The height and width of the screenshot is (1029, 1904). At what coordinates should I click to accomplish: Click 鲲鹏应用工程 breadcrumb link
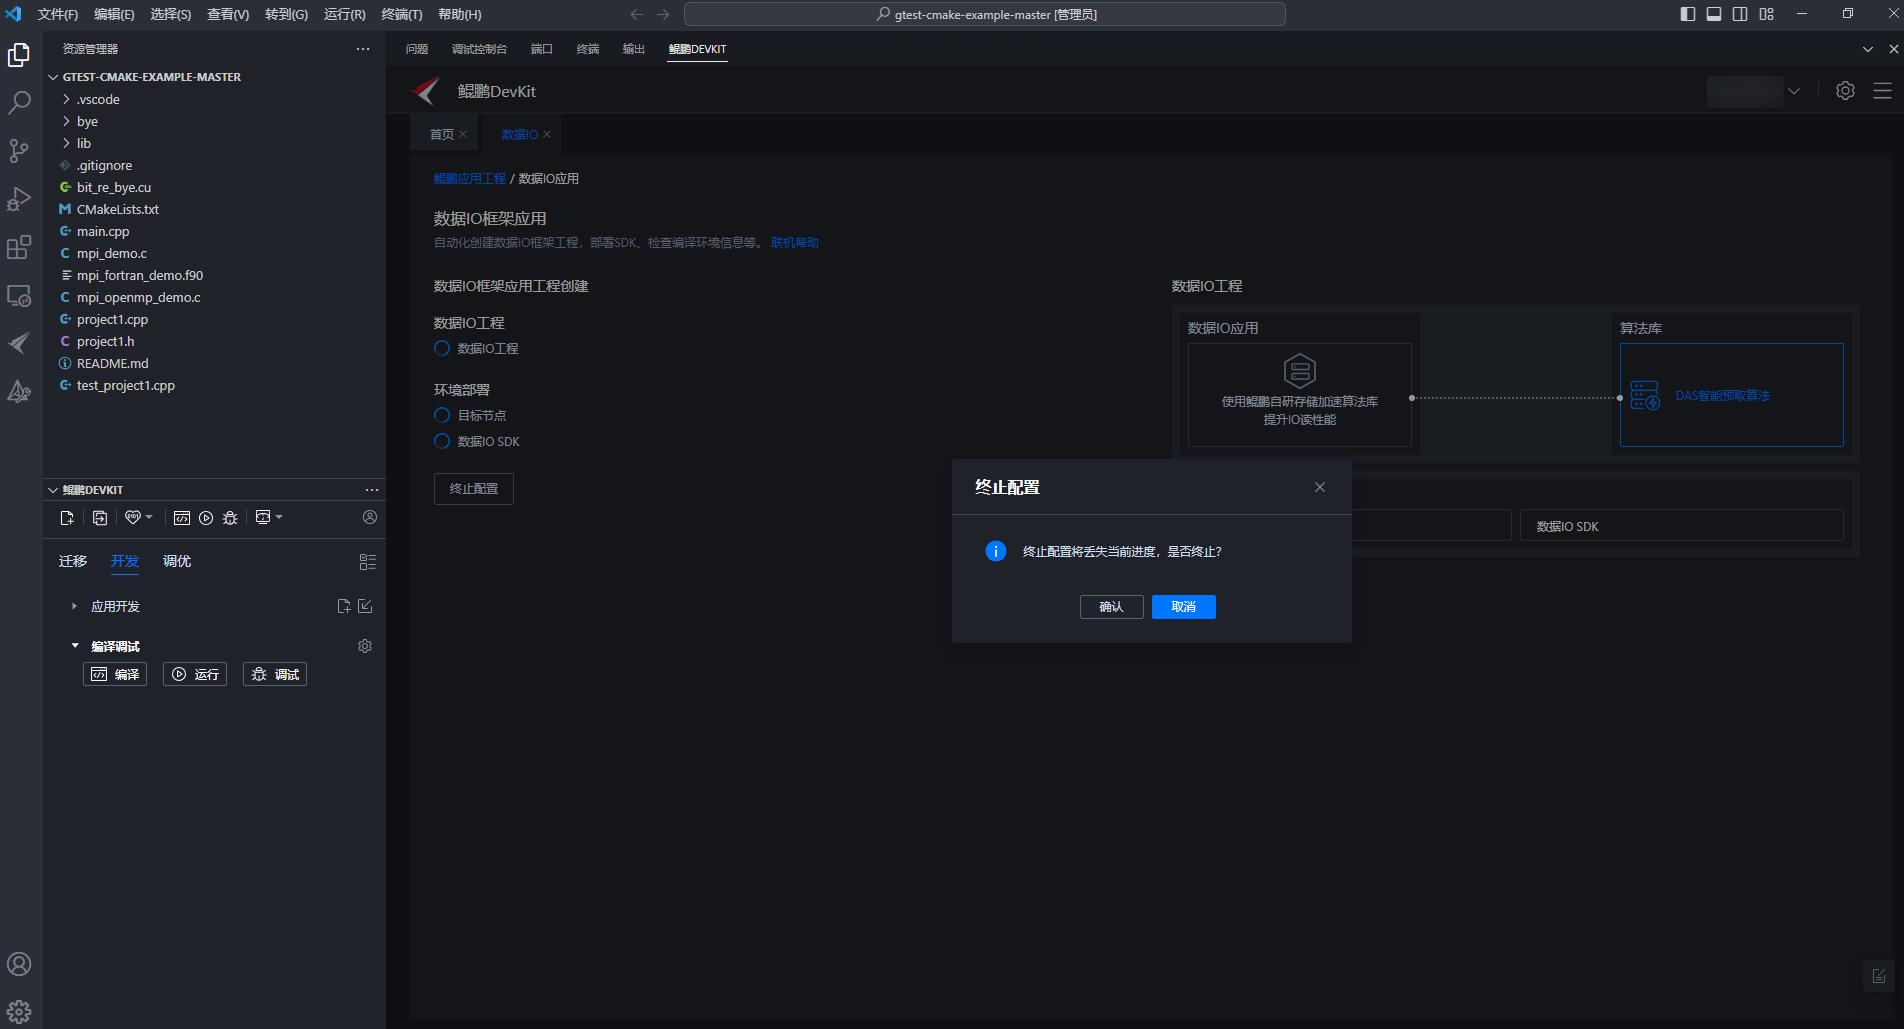[470, 179]
